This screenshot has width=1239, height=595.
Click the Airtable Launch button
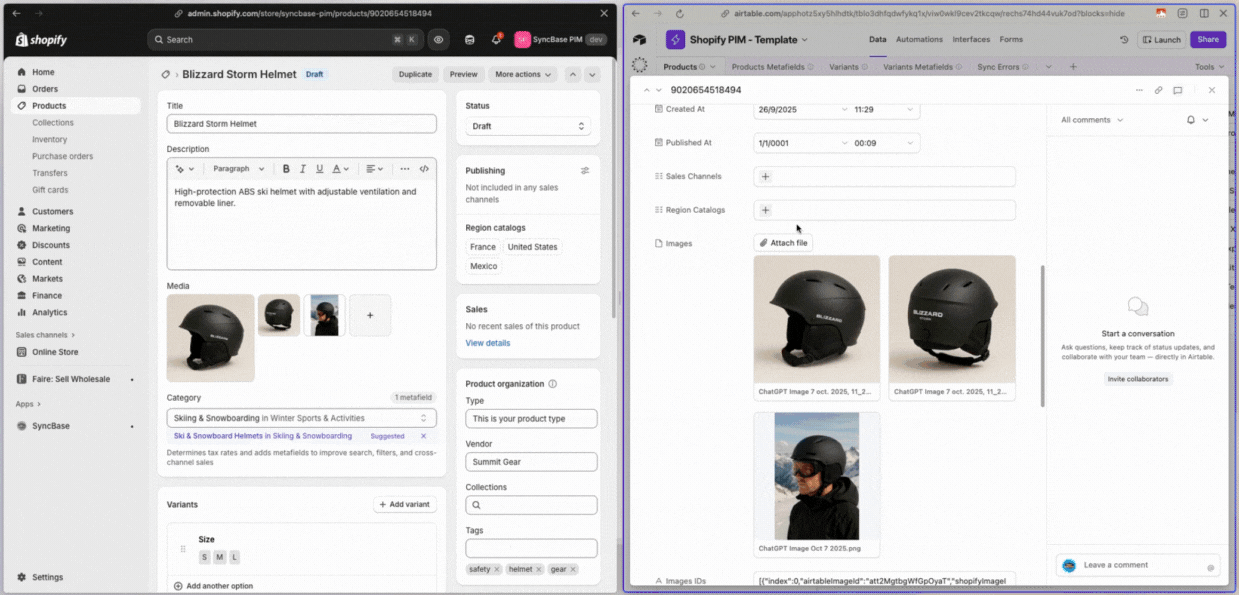coord(1161,40)
